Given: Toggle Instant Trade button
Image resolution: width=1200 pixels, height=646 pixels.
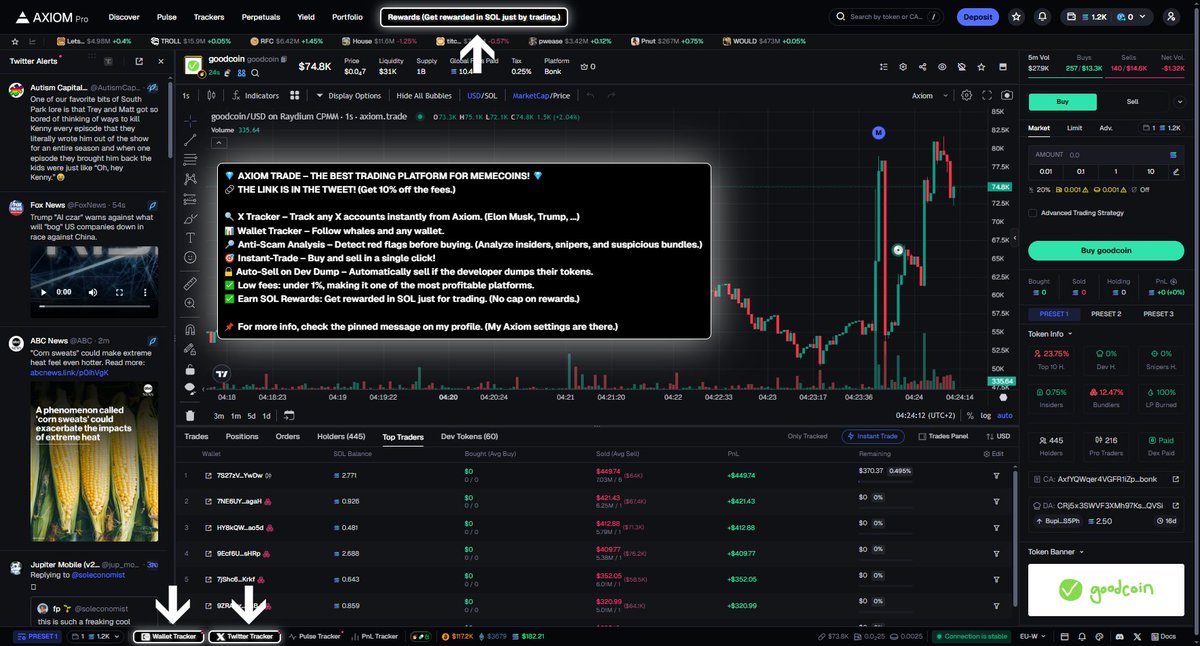Looking at the screenshot, I should [x=874, y=436].
